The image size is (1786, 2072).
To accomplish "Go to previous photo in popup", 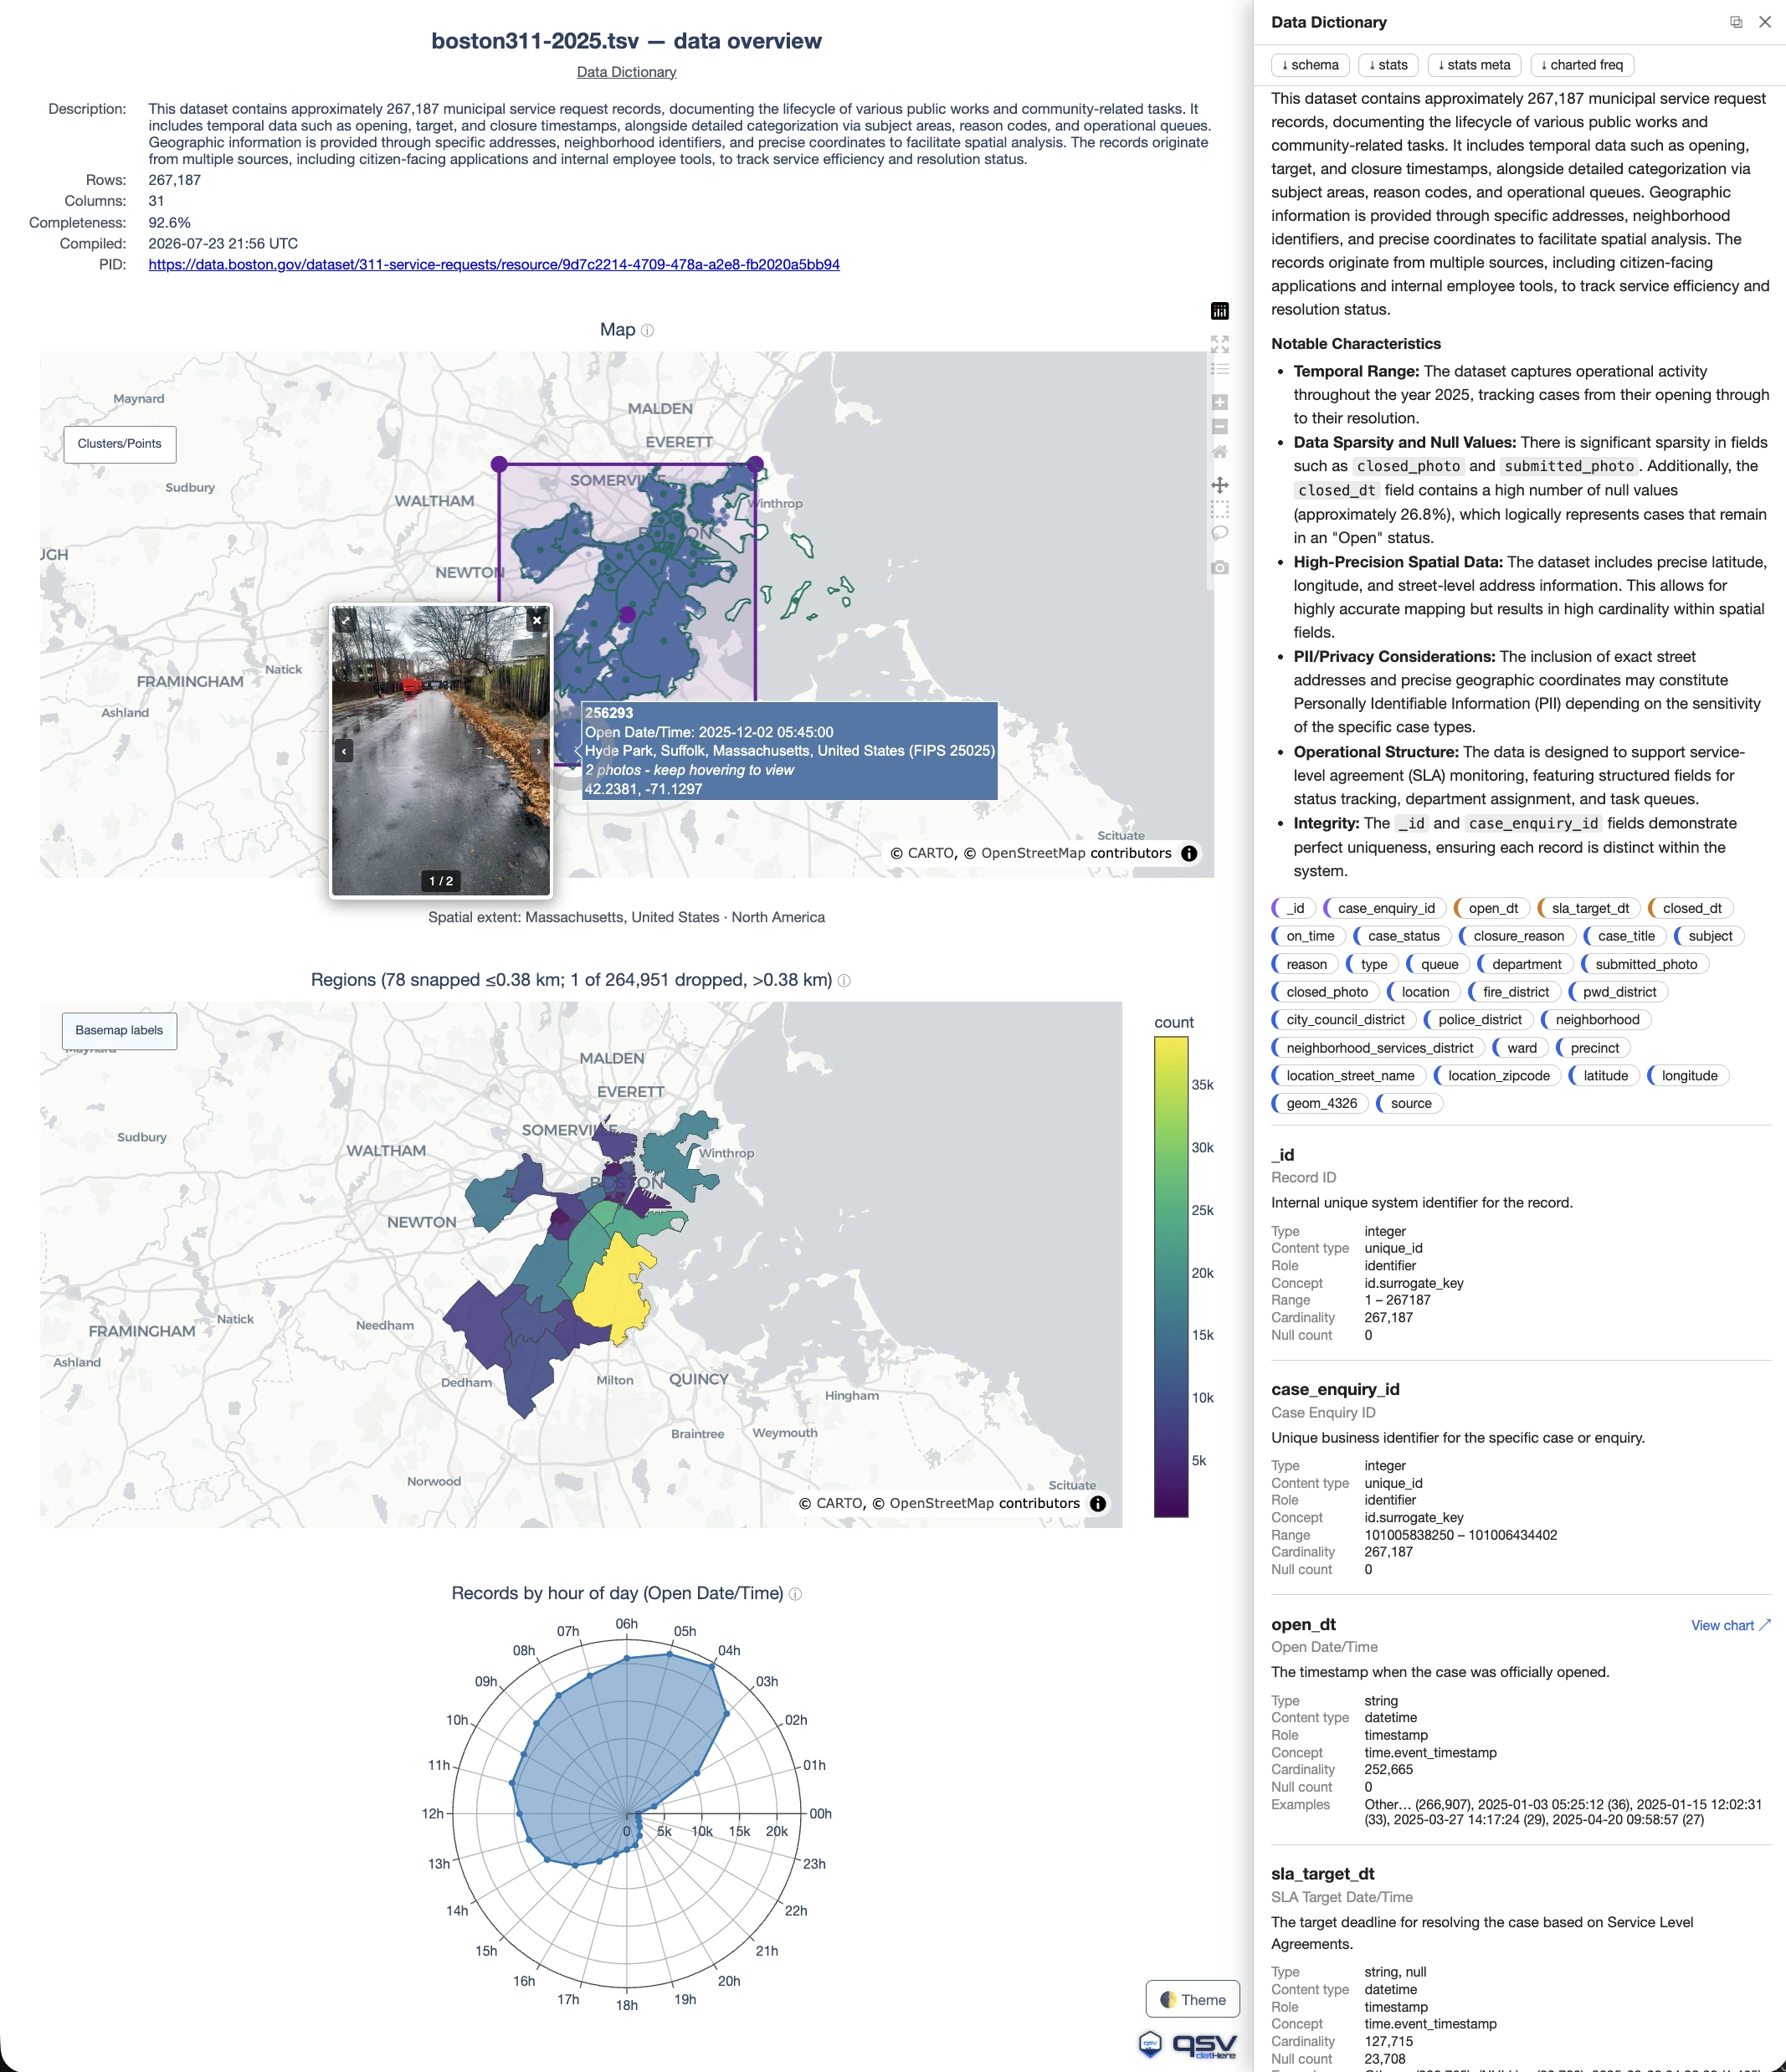I will point(344,750).
